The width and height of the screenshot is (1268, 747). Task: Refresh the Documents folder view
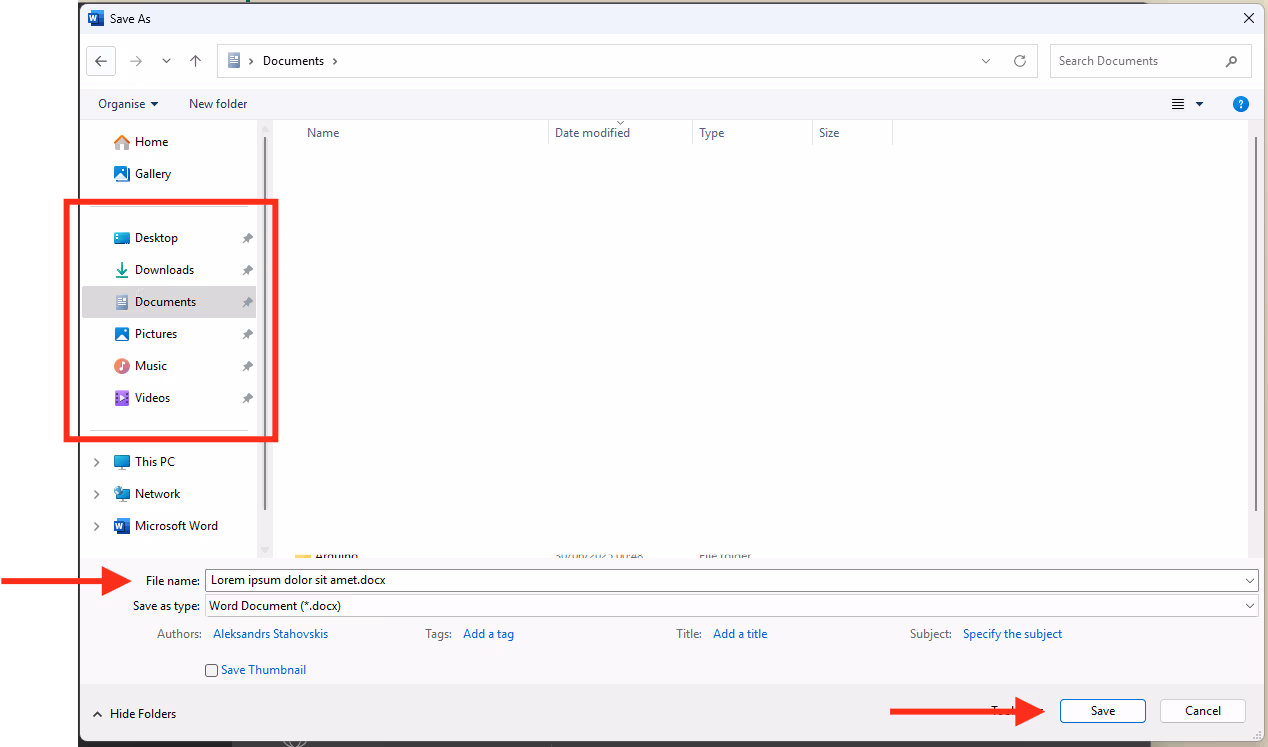point(1019,61)
